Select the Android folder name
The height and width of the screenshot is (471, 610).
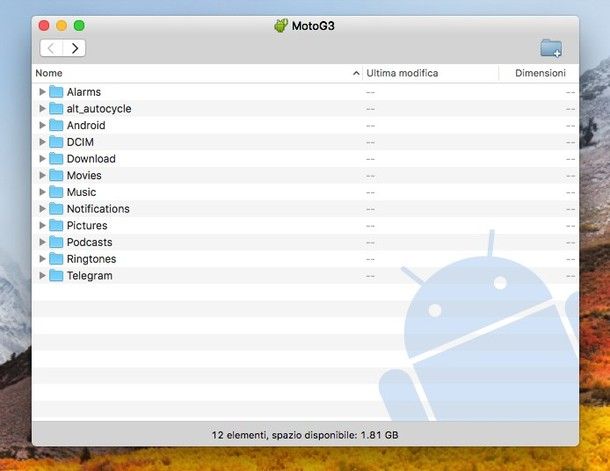[x=86, y=125]
